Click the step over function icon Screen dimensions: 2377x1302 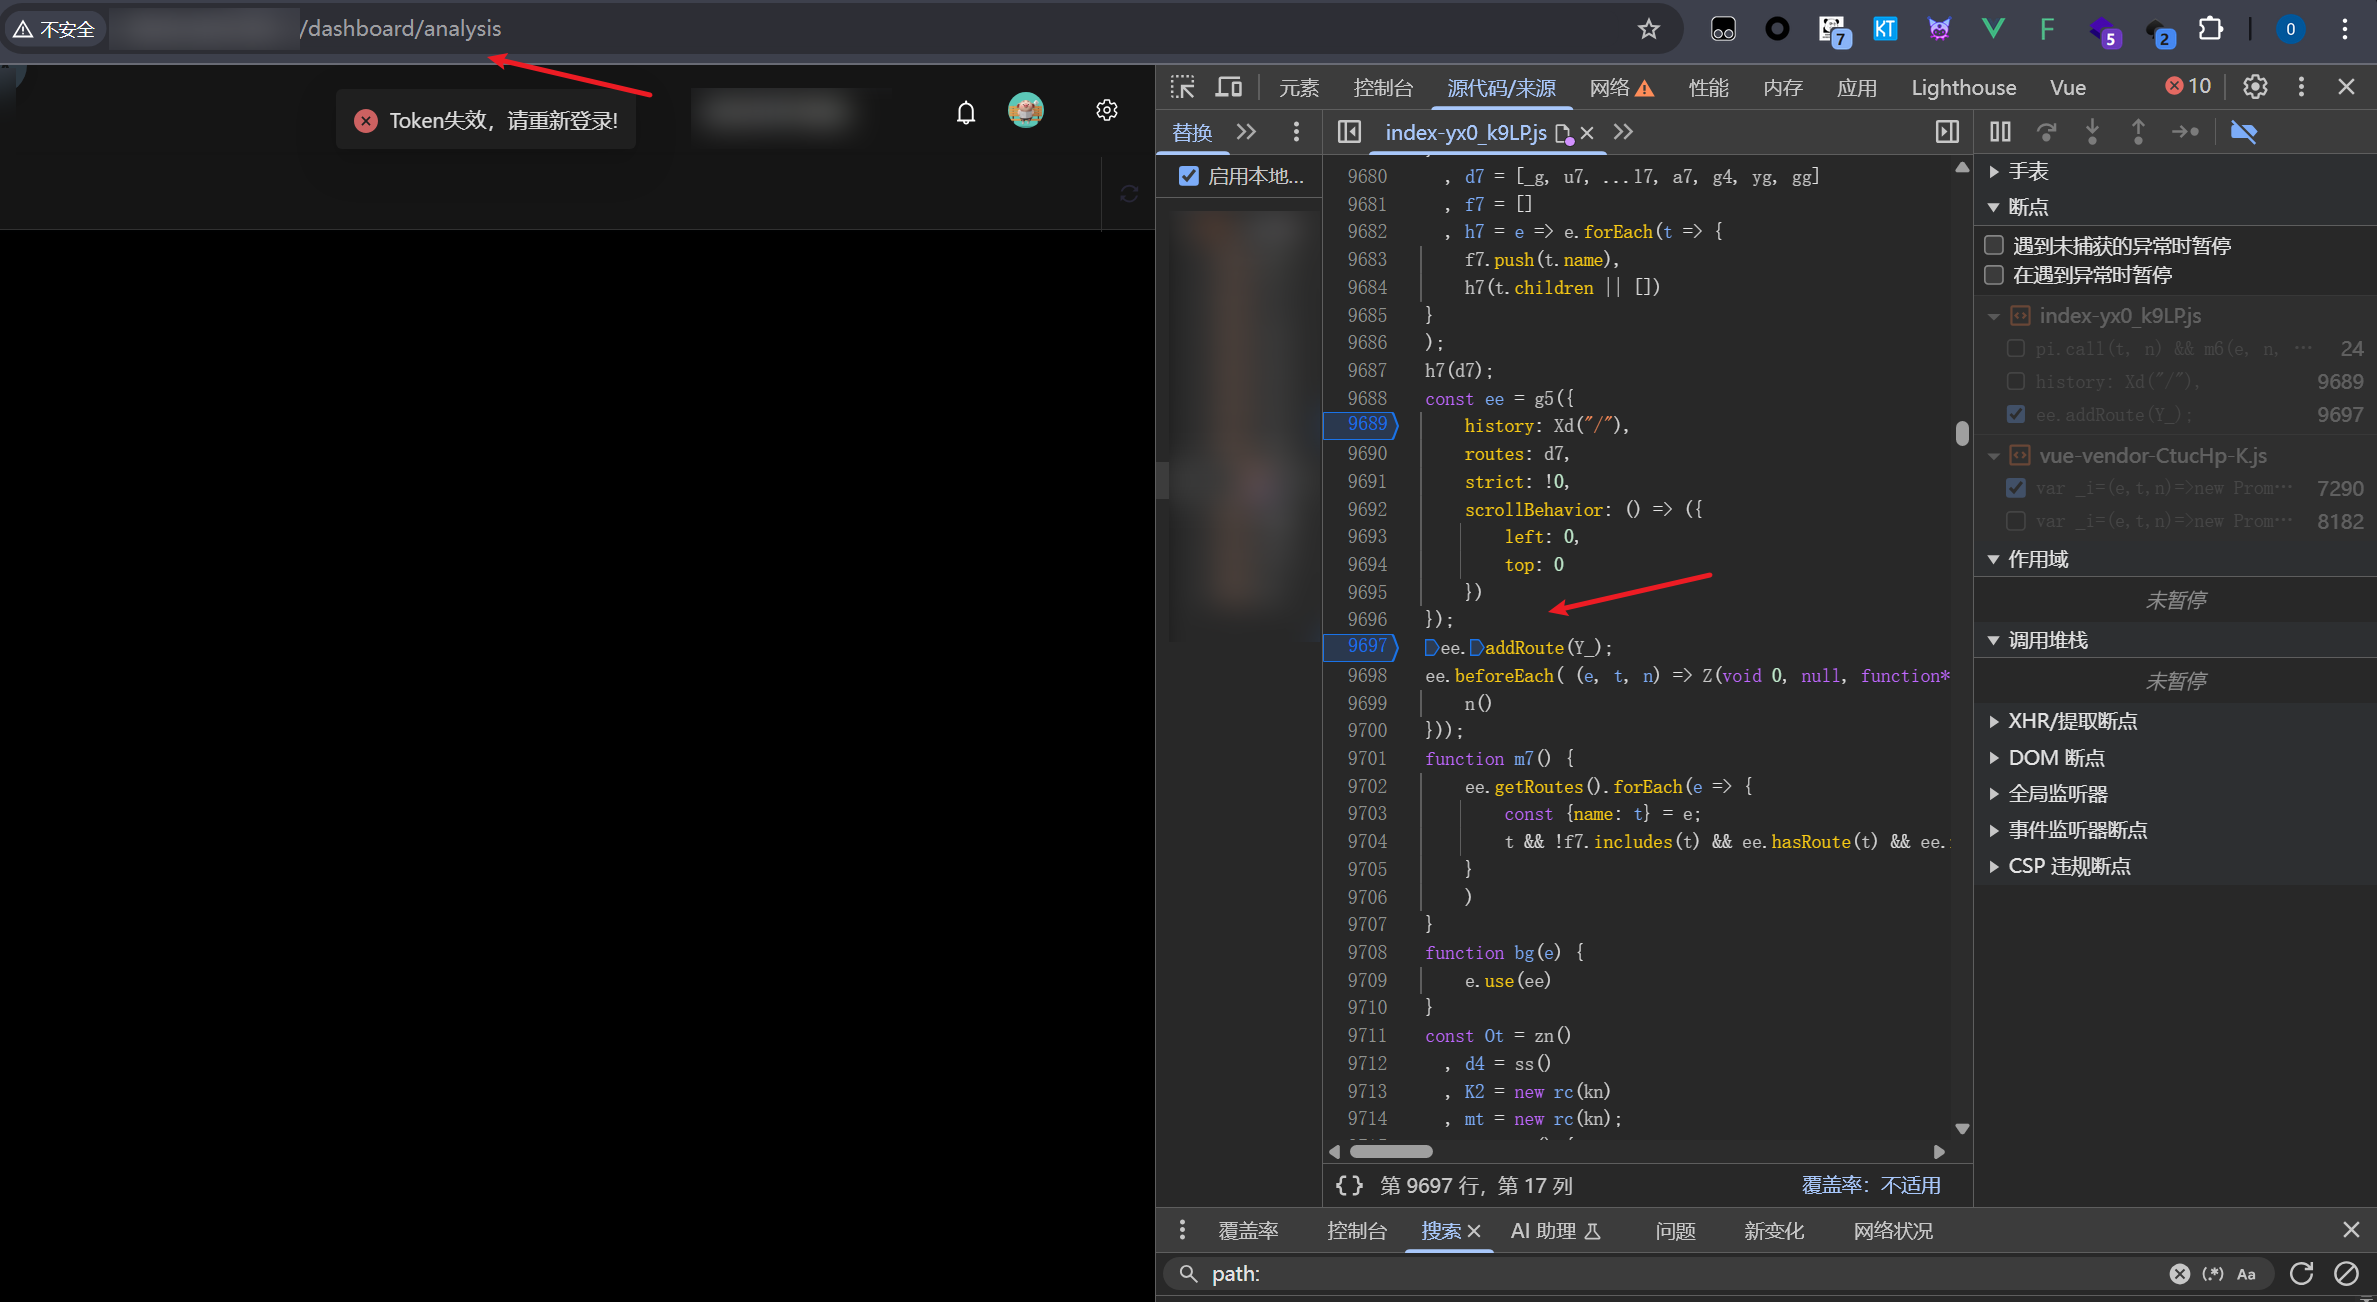click(x=2046, y=132)
